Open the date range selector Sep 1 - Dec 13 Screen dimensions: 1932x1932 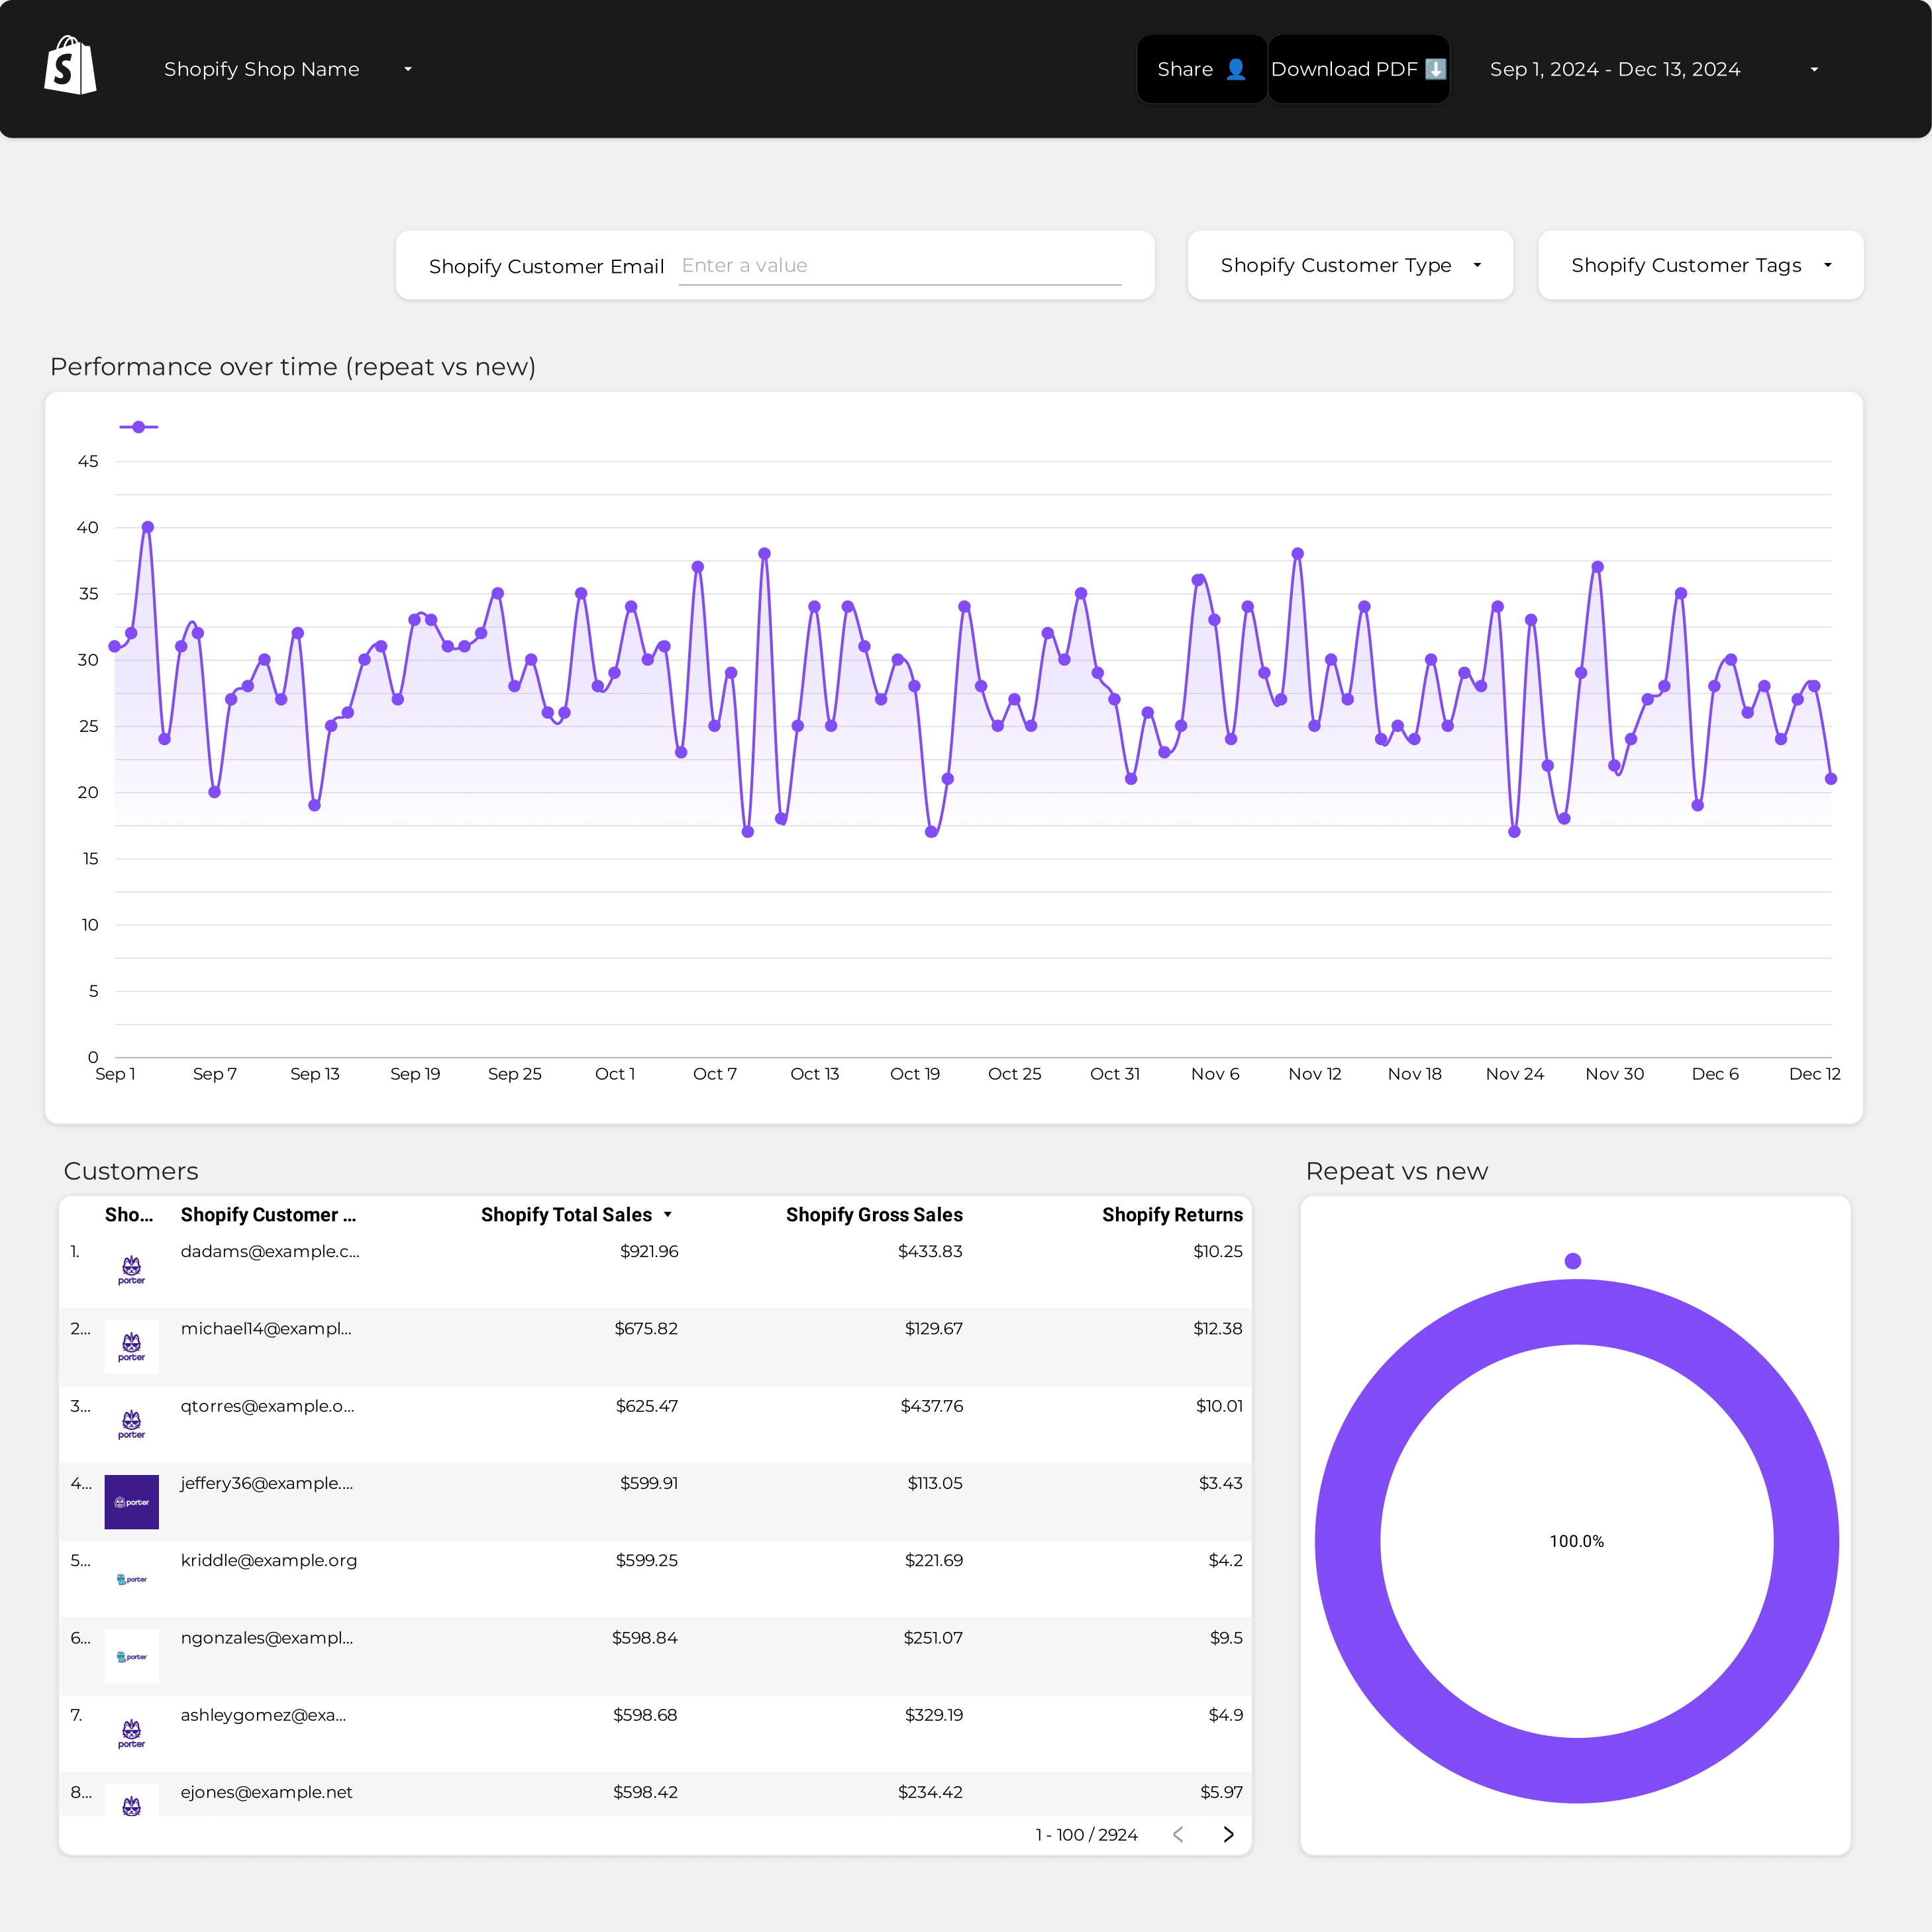click(x=1655, y=69)
